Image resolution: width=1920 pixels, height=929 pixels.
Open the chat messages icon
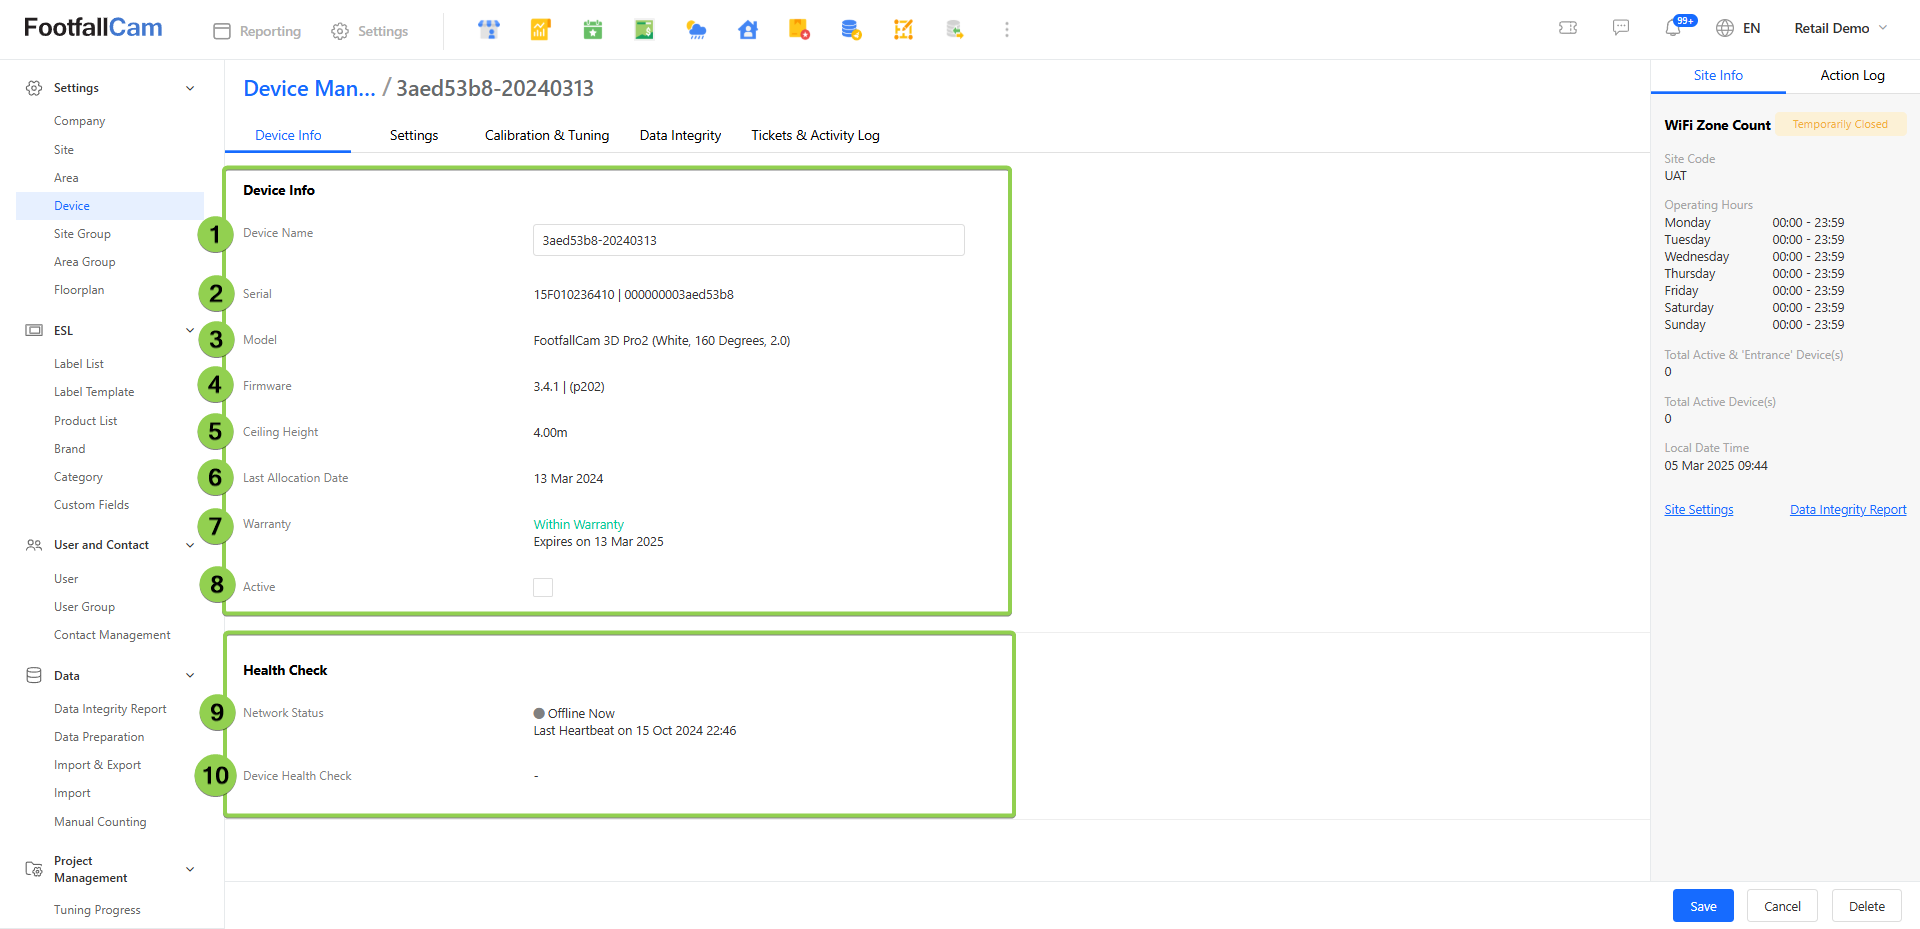pyautogui.click(x=1621, y=28)
